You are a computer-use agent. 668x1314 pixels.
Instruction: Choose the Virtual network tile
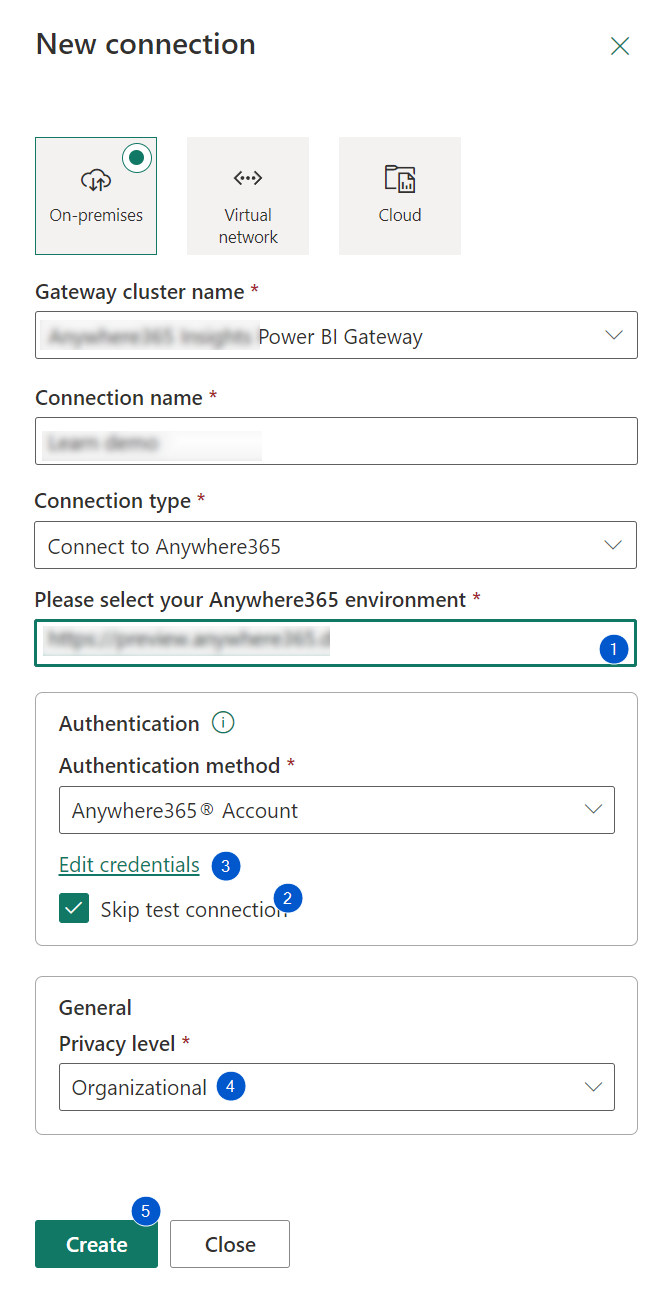(248, 196)
